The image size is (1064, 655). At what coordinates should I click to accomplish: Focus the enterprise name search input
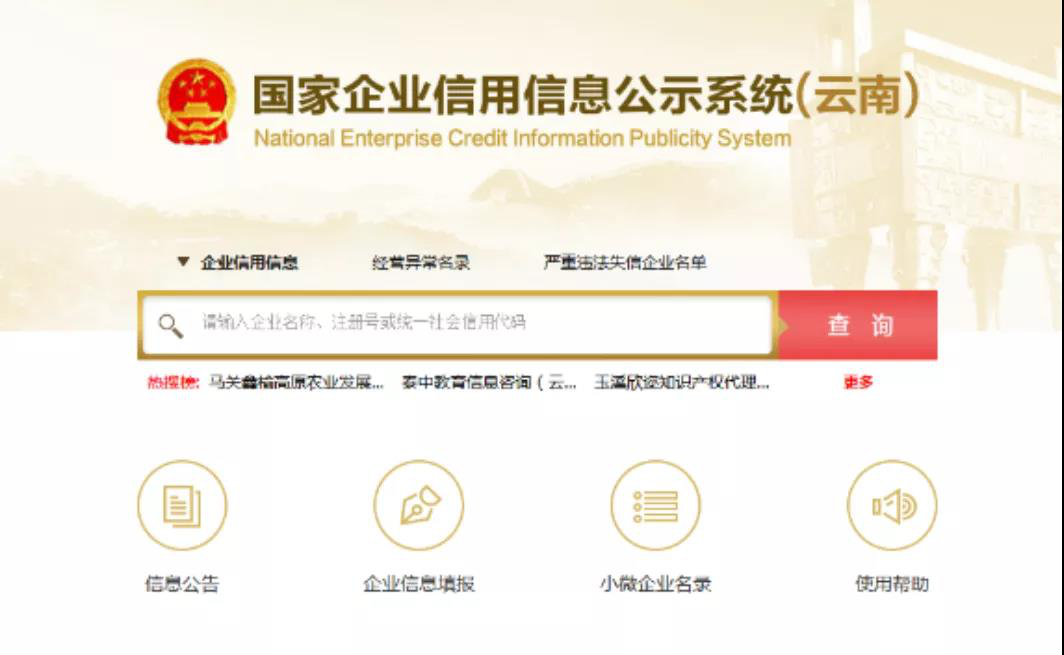point(458,325)
